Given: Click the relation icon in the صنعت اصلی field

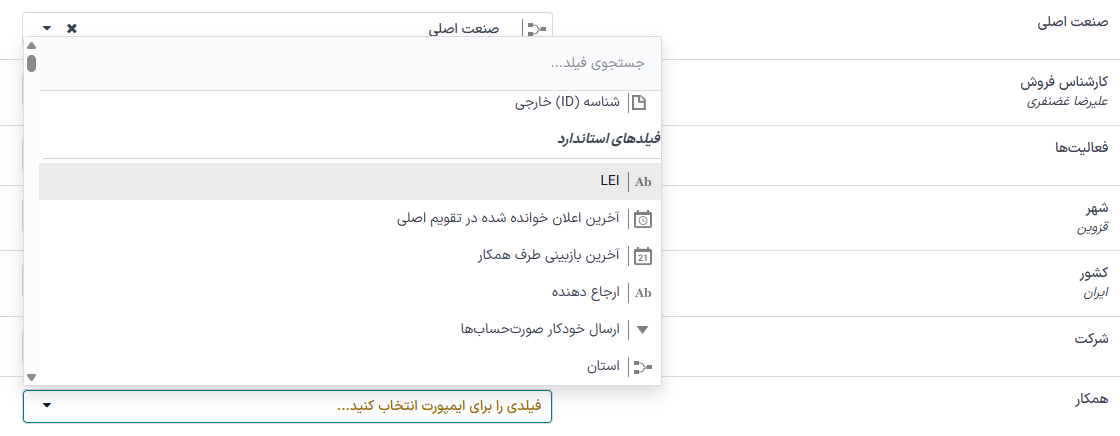Looking at the screenshot, I should 538,28.
